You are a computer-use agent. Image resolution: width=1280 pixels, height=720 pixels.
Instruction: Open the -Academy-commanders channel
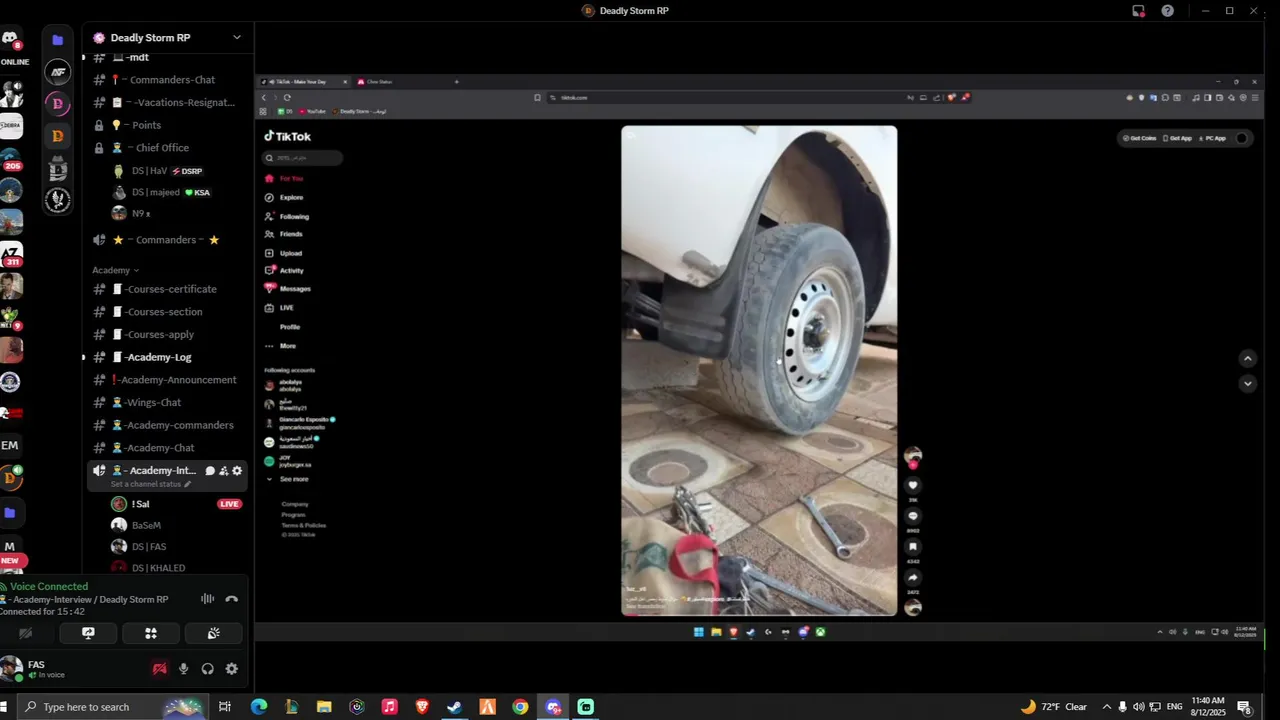pos(168,425)
